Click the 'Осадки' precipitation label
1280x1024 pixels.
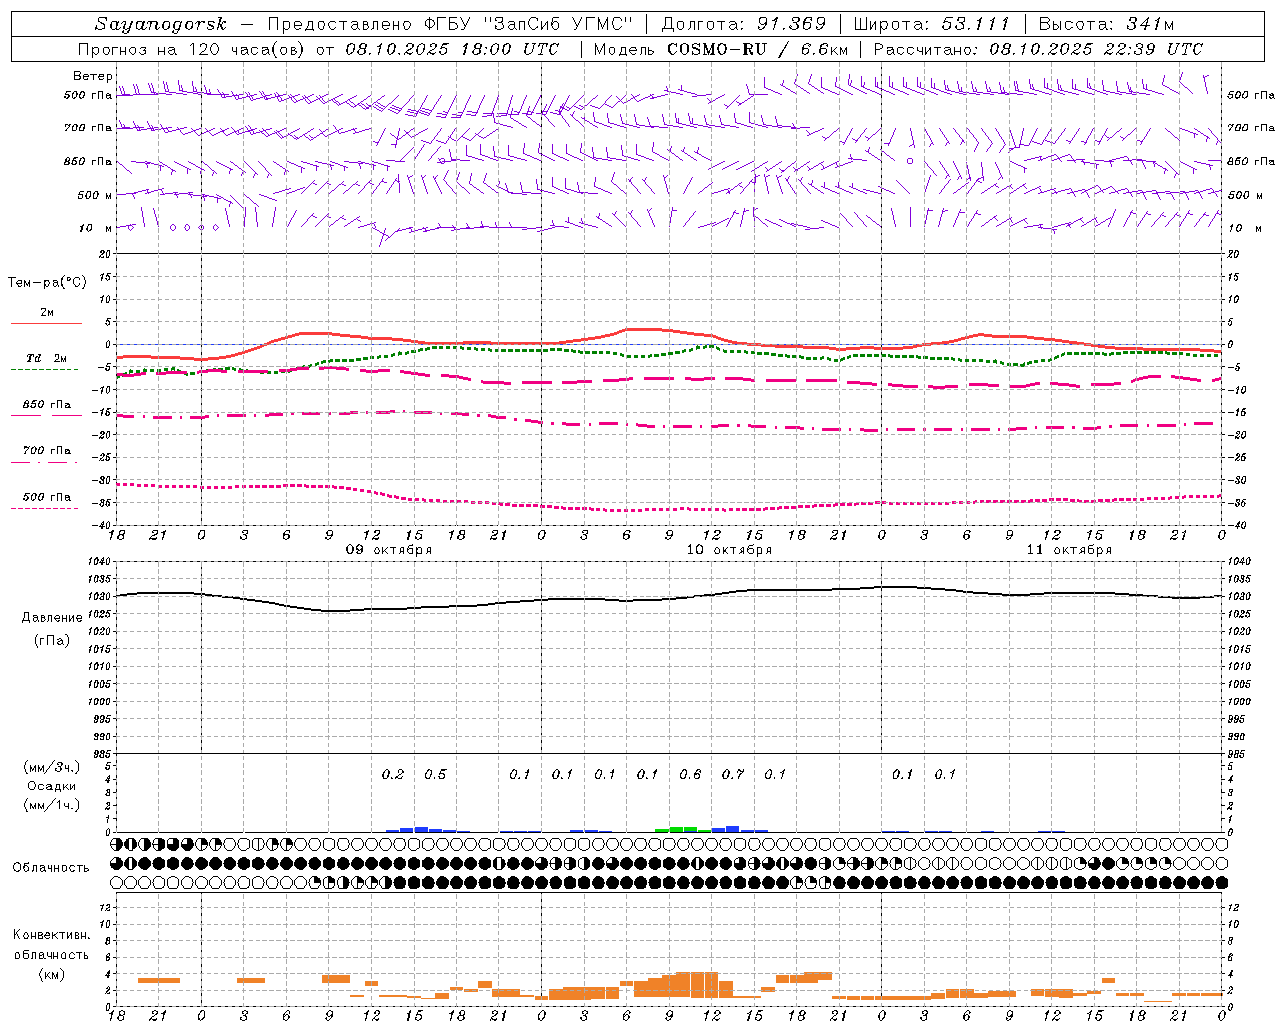pos(52,786)
